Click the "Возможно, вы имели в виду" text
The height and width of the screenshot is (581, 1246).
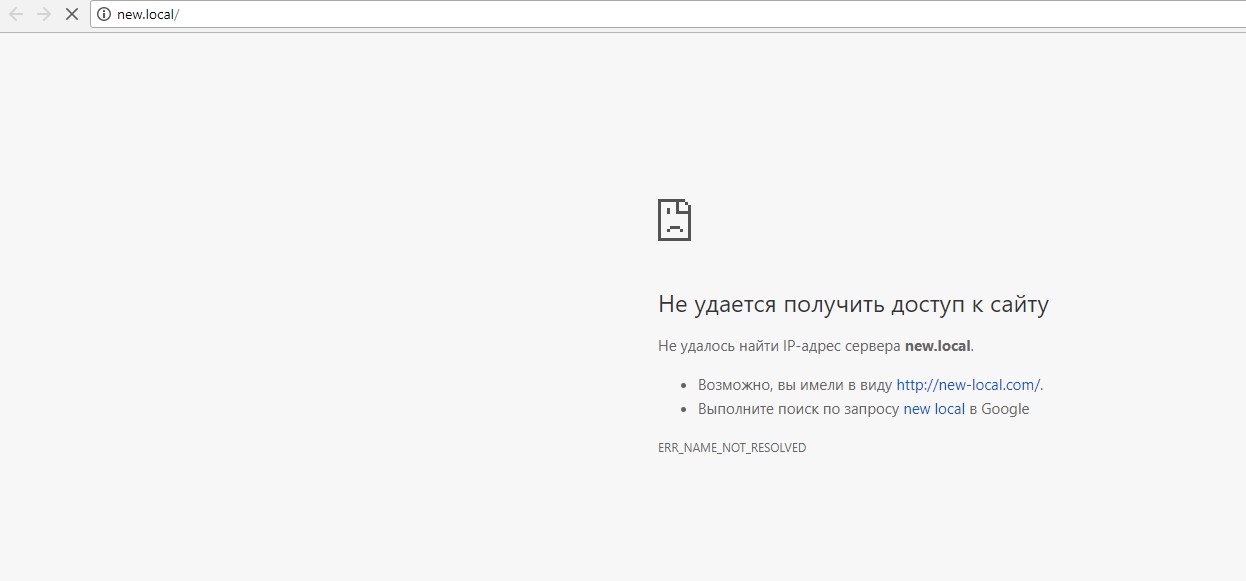coord(795,385)
